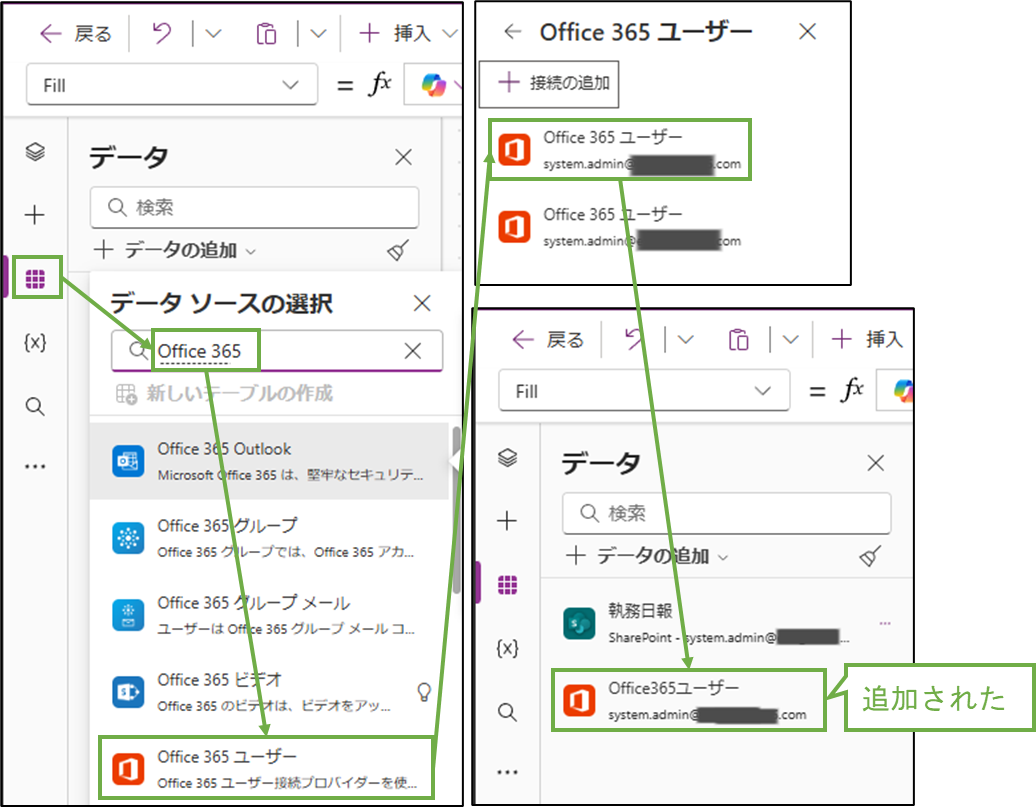The image size is (1036, 807).
Task: Open Variables {x} icon in lower-right sidebar
Action: click(507, 648)
